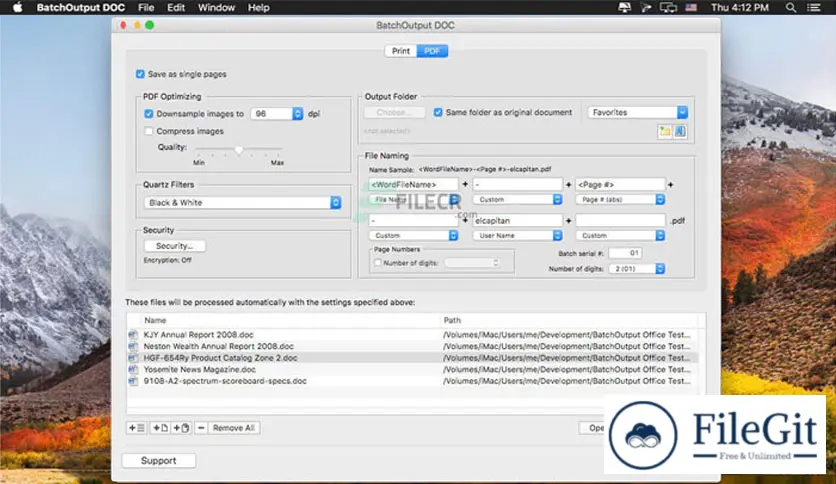The height and width of the screenshot is (484, 836).
Task: Select HGF-654Ry Product Catalog Zone 2.doc
Action: 413,358
